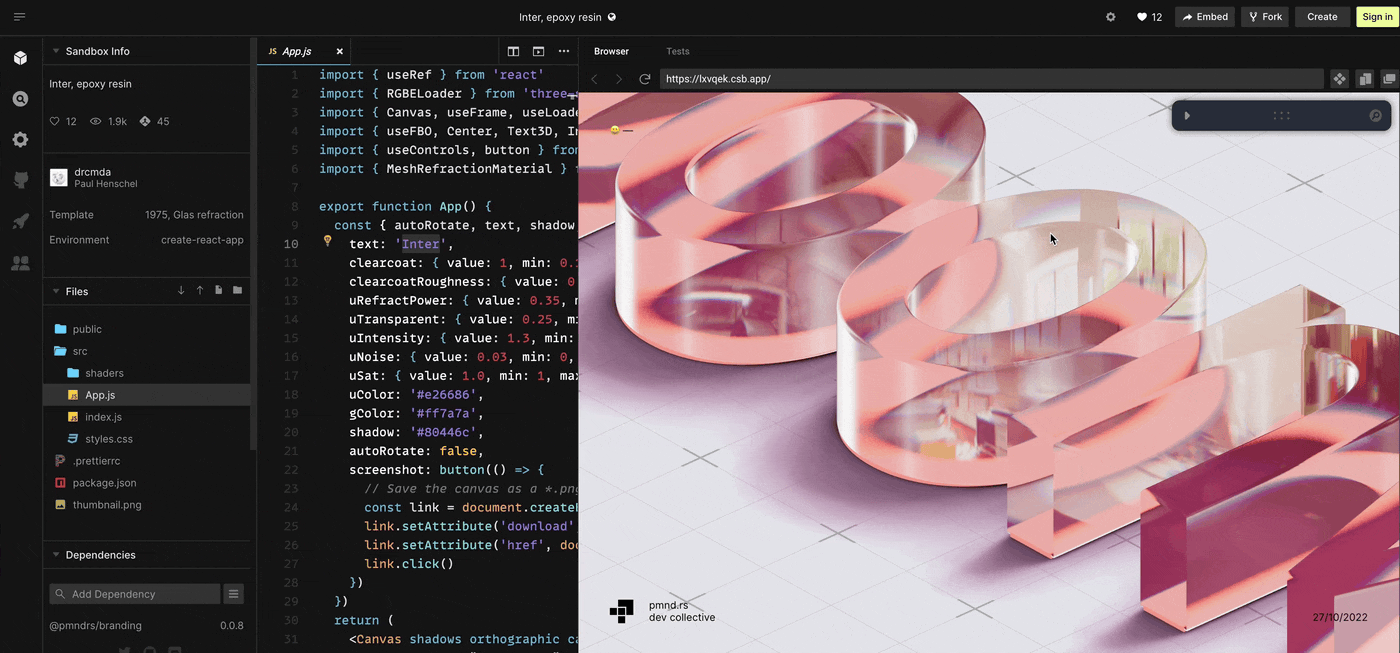This screenshot has height=653, width=1400.
Task: Open the GitHub panel in sidebar
Action: click(20, 181)
